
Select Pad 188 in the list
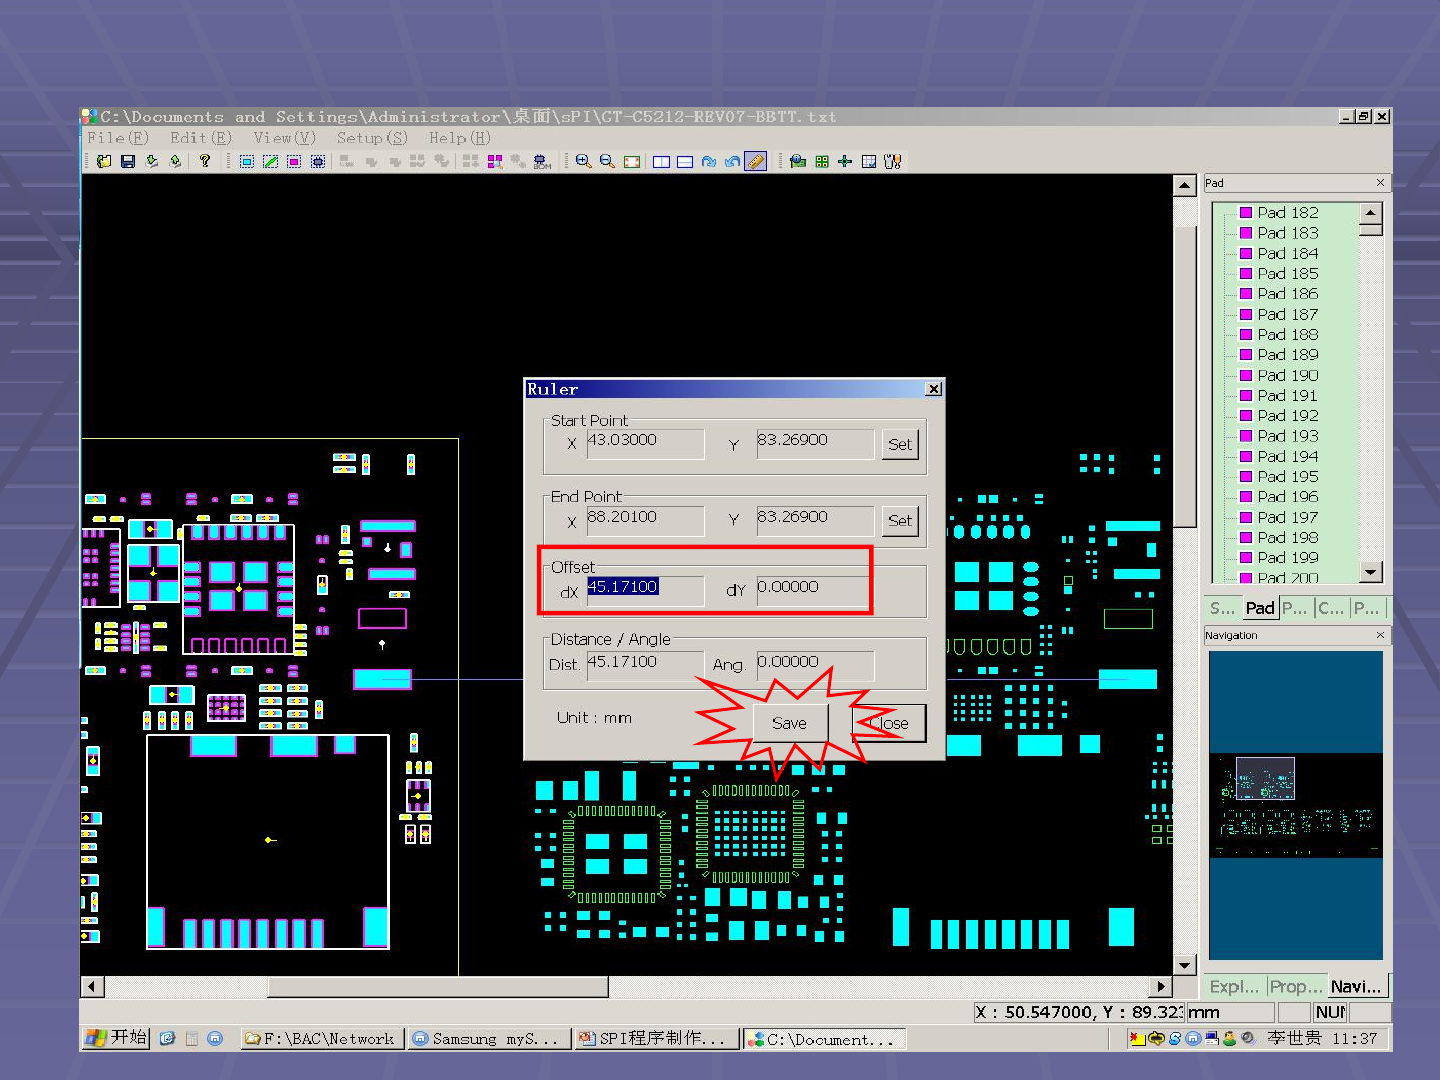pos(1288,335)
